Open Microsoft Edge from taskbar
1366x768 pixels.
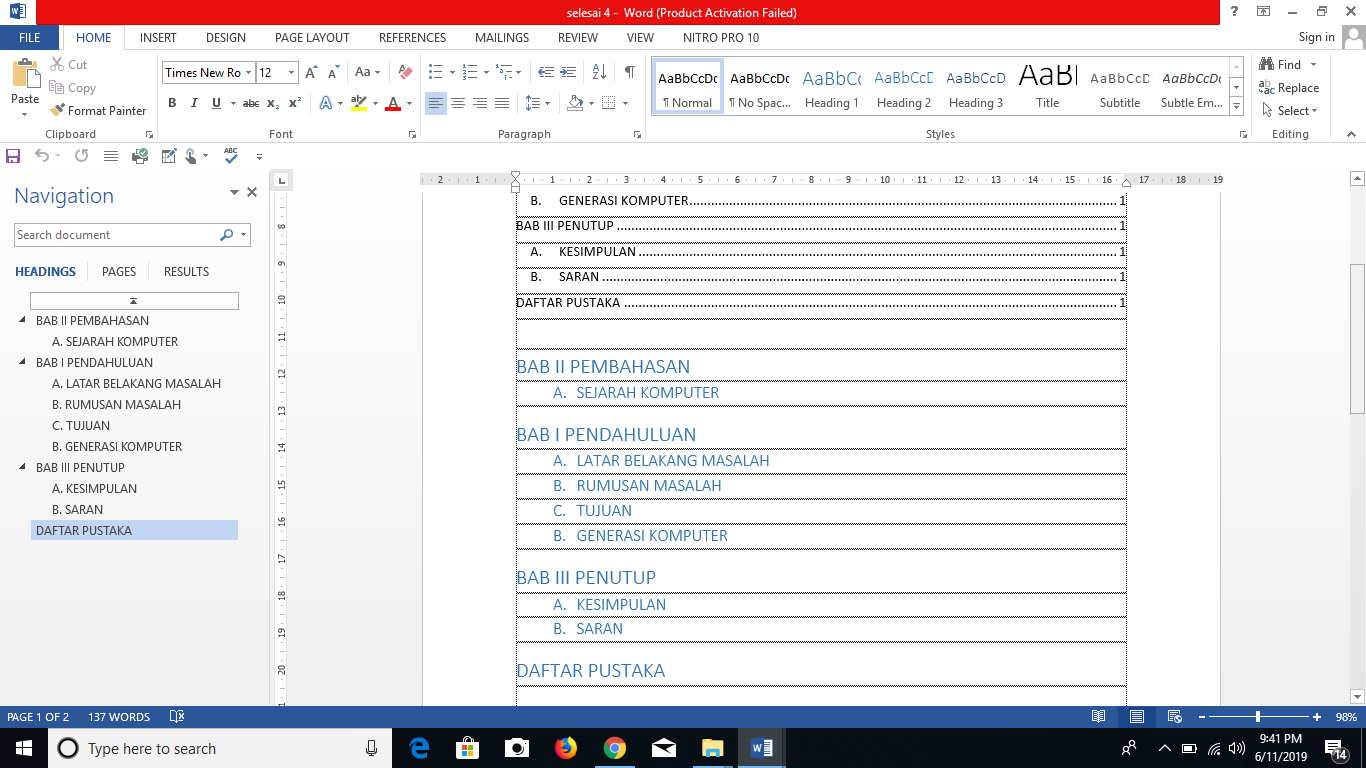[420, 748]
